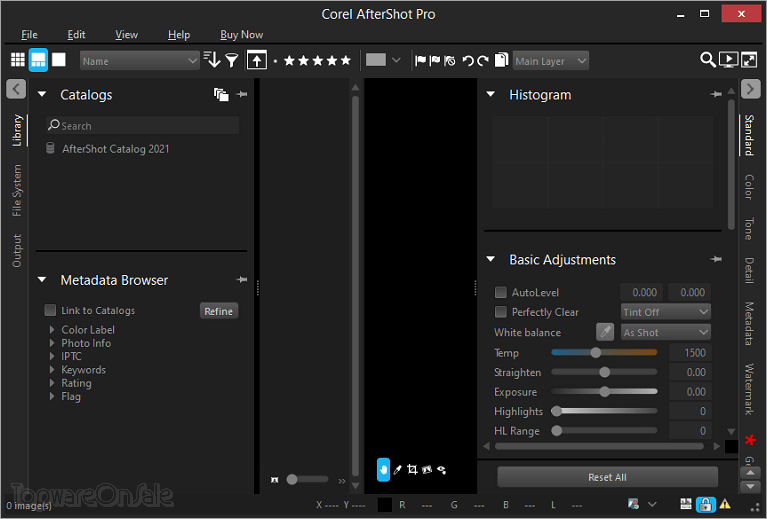
Task: Open the magnifier search tool
Action: [707, 60]
